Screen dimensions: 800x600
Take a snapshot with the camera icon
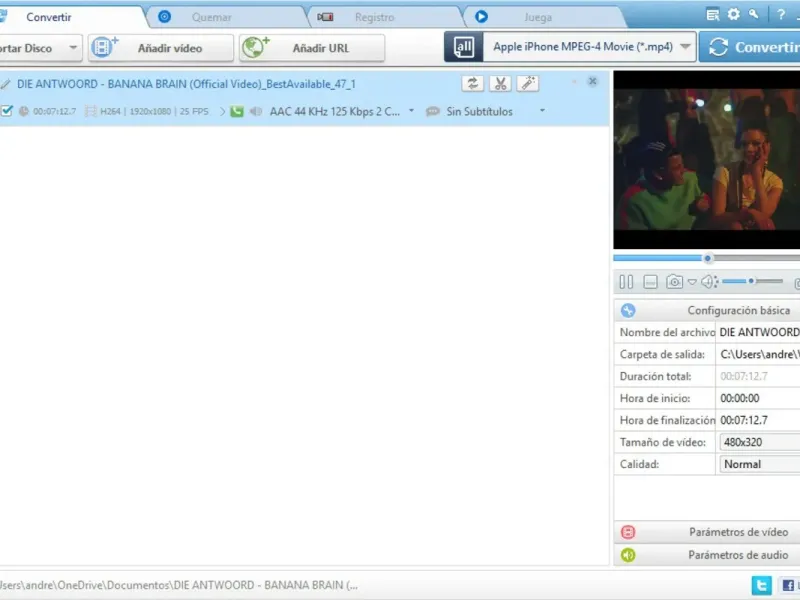click(674, 282)
